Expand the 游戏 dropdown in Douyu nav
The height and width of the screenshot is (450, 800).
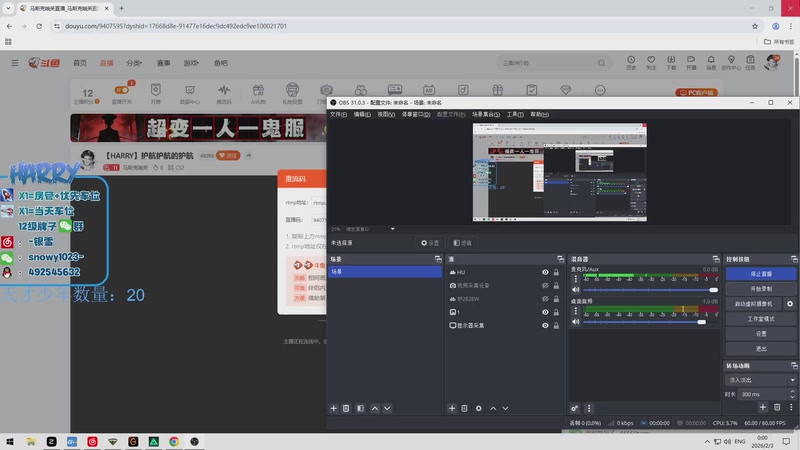191,63
